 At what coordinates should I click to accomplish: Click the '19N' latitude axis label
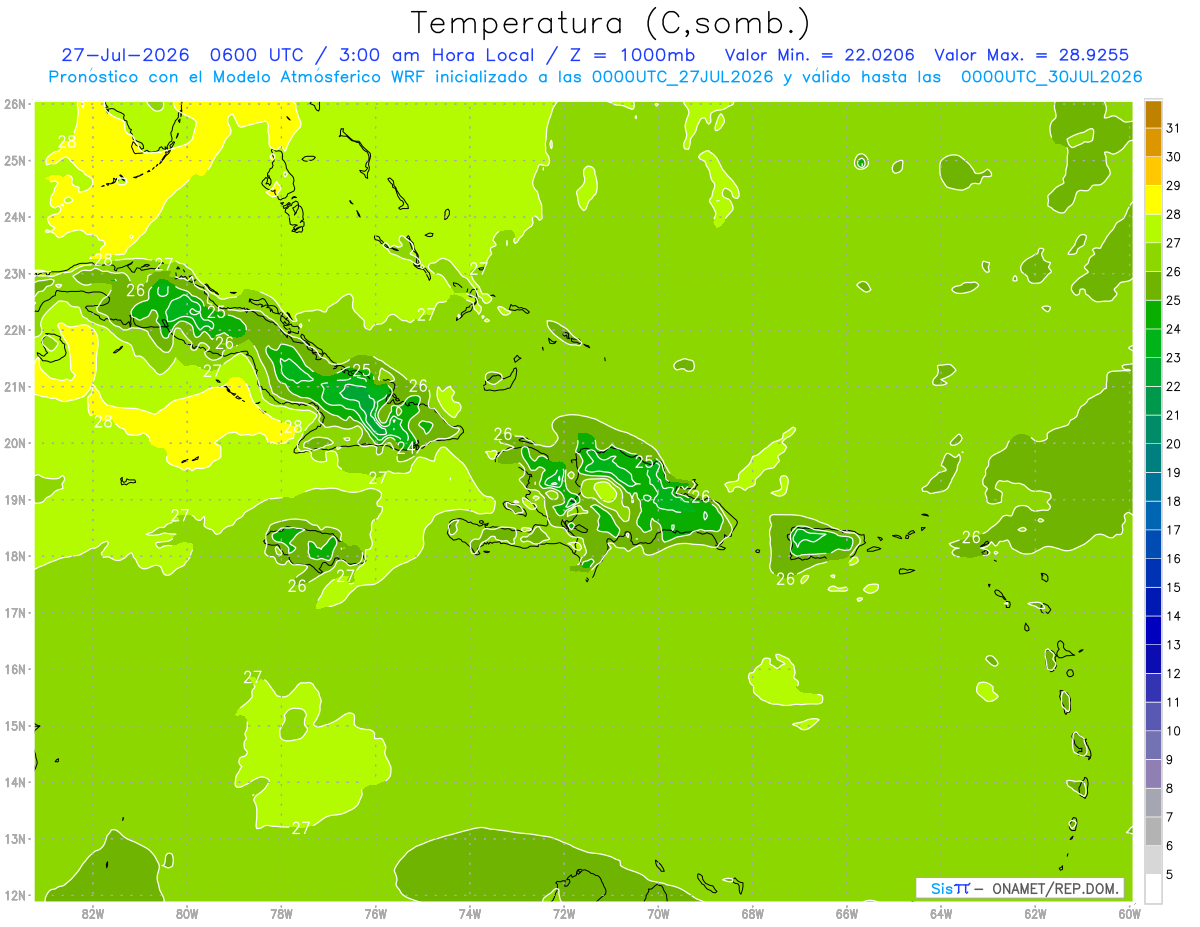(x=14, y=499)
